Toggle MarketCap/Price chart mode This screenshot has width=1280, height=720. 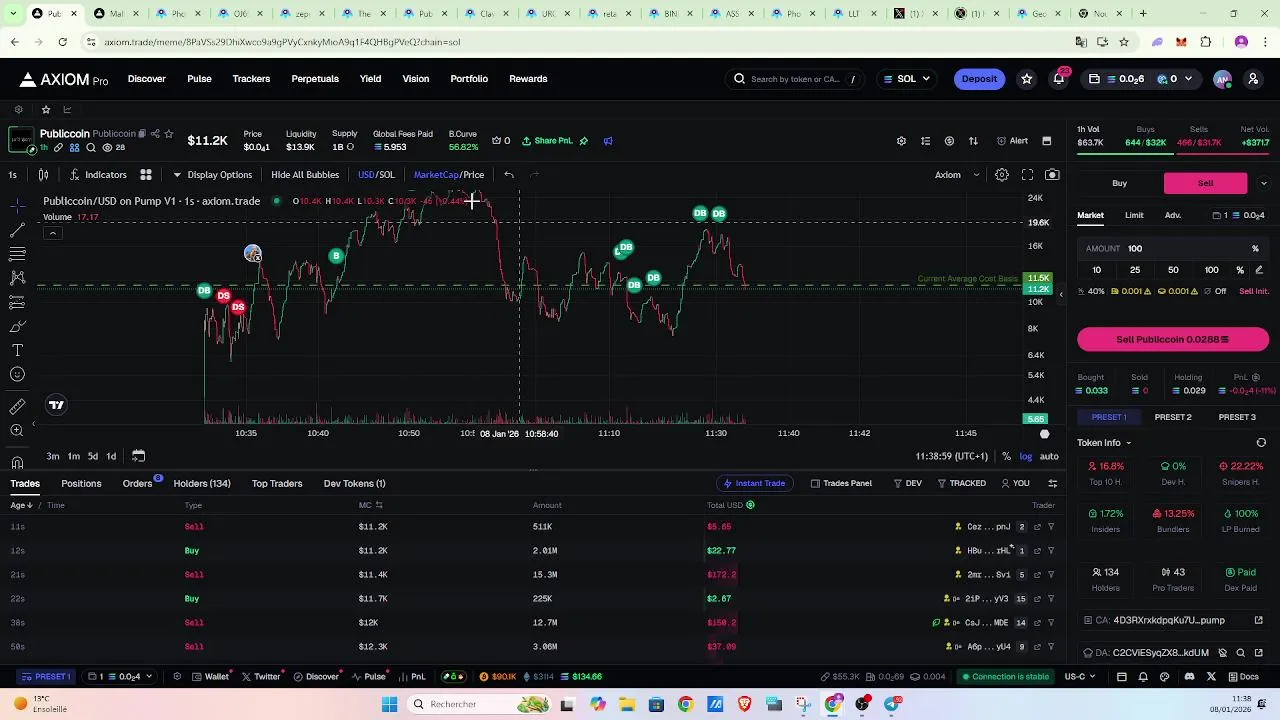tap(449, 175)
